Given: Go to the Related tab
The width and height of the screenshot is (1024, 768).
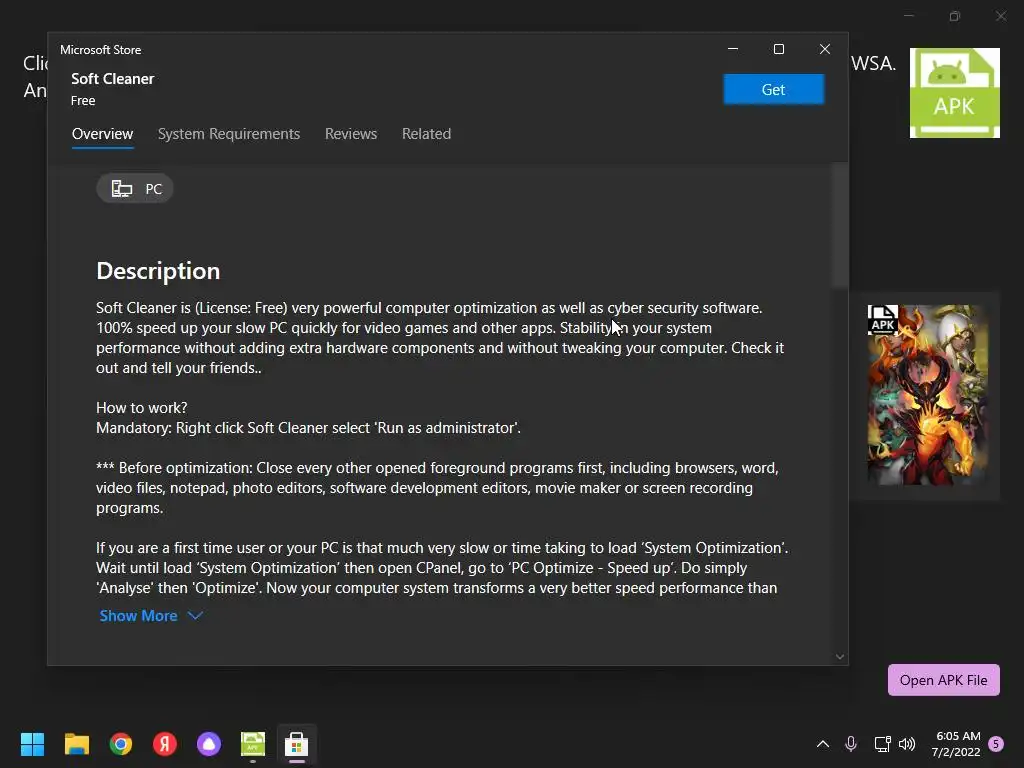Looking at the screenshot, I should tap(426, 134).
